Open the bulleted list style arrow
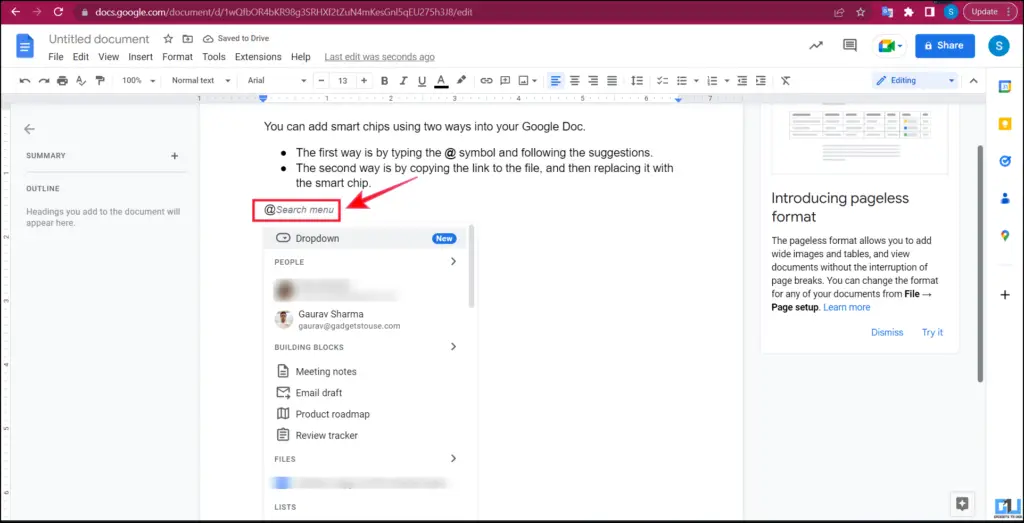This screenshot has width=1024, height=523. click(696, 81)
